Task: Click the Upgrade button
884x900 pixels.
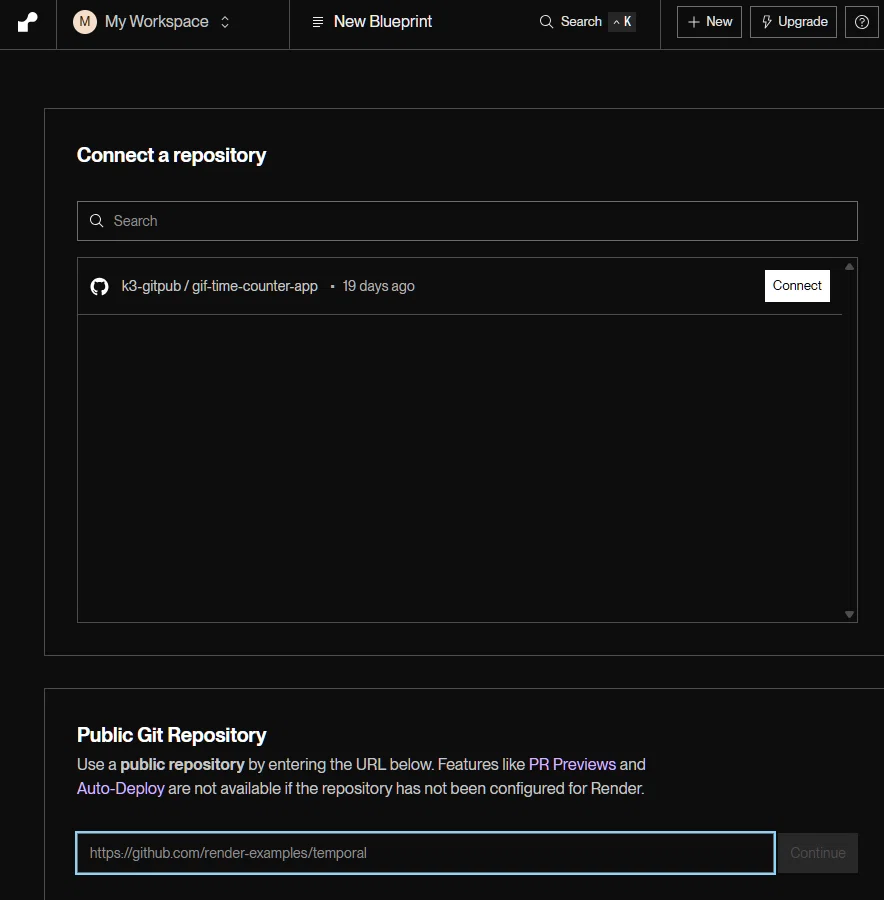Action: 793,22
